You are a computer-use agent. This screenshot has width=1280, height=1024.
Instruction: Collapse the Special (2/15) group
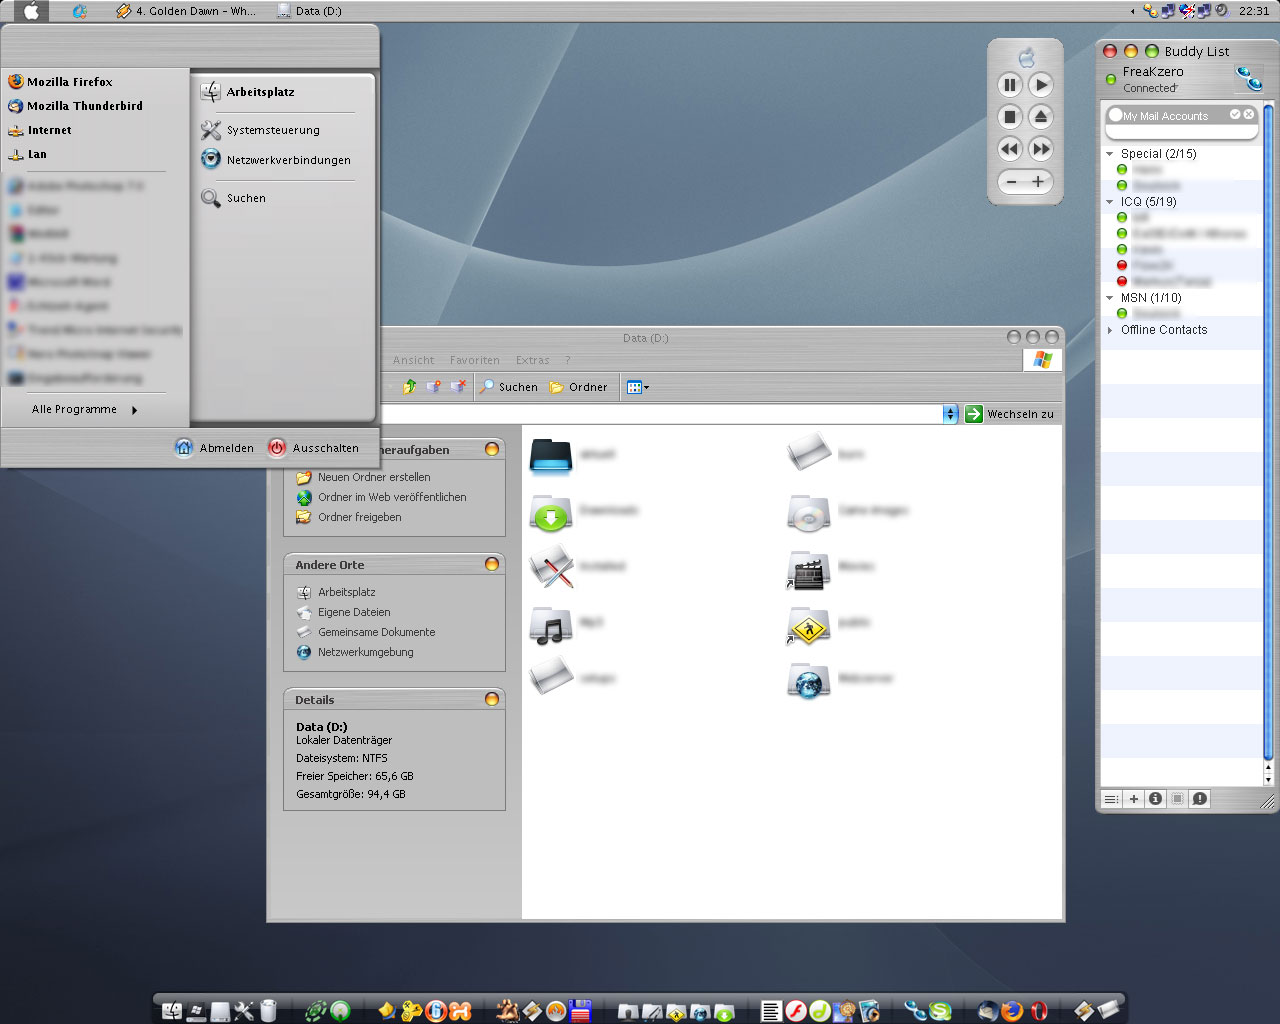tap(1110, 154)
